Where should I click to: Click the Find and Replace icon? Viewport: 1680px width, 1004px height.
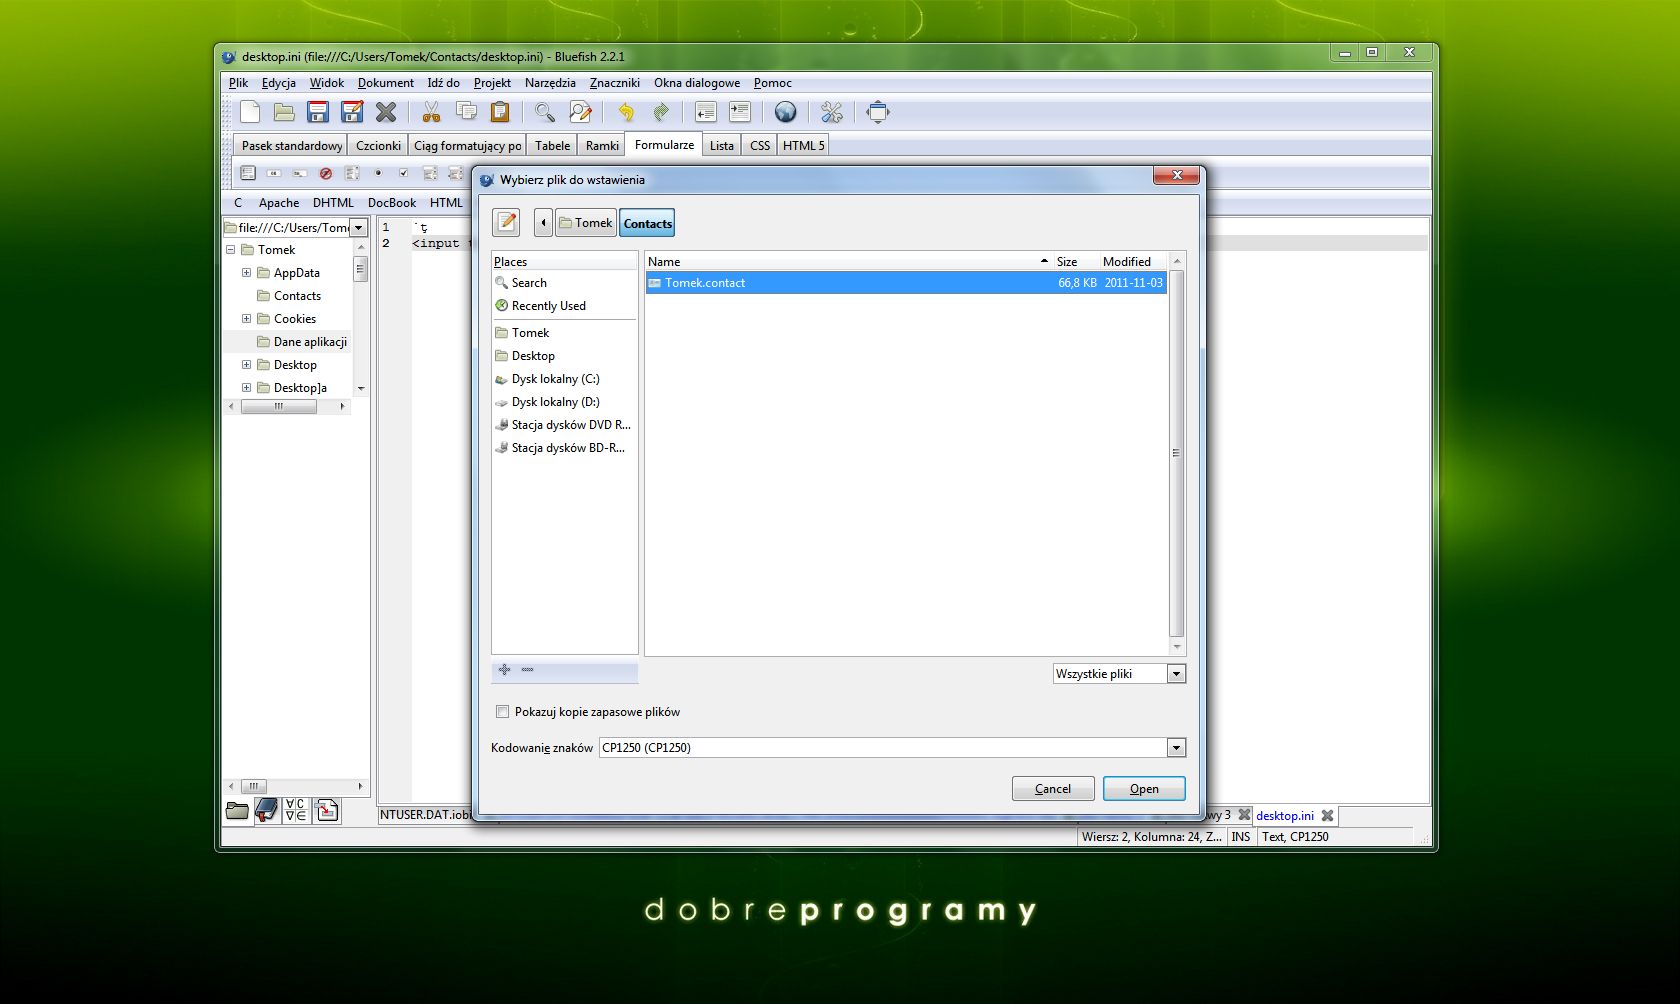(x=580, y=112)
